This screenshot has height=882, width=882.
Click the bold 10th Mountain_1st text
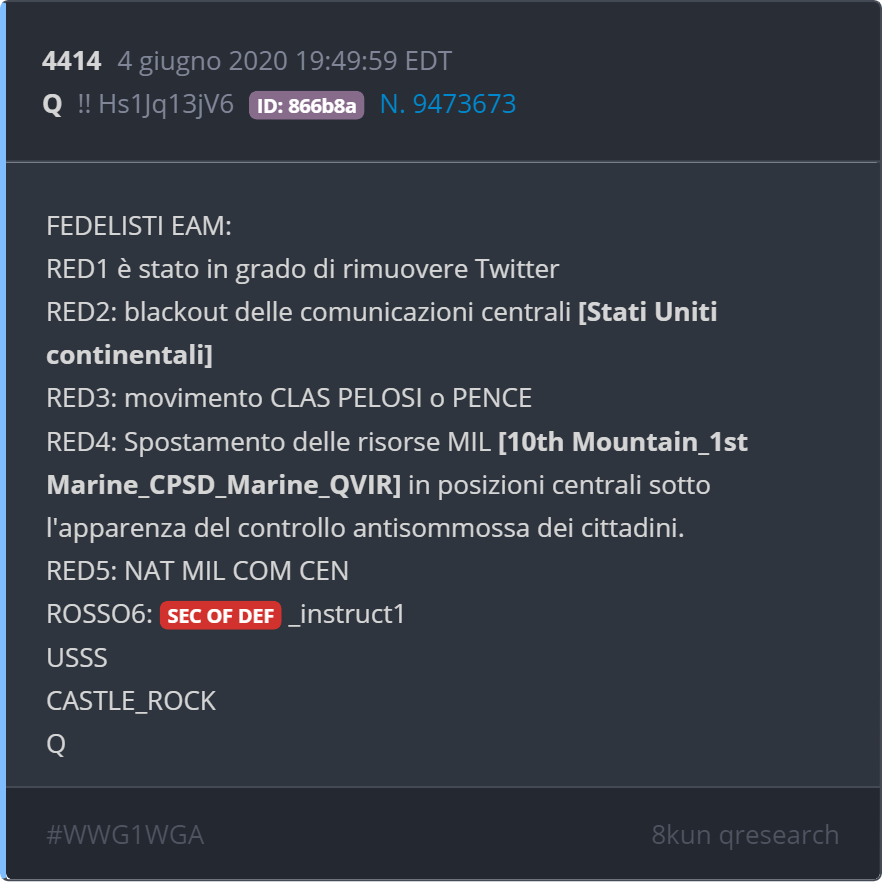pos(622,442)
